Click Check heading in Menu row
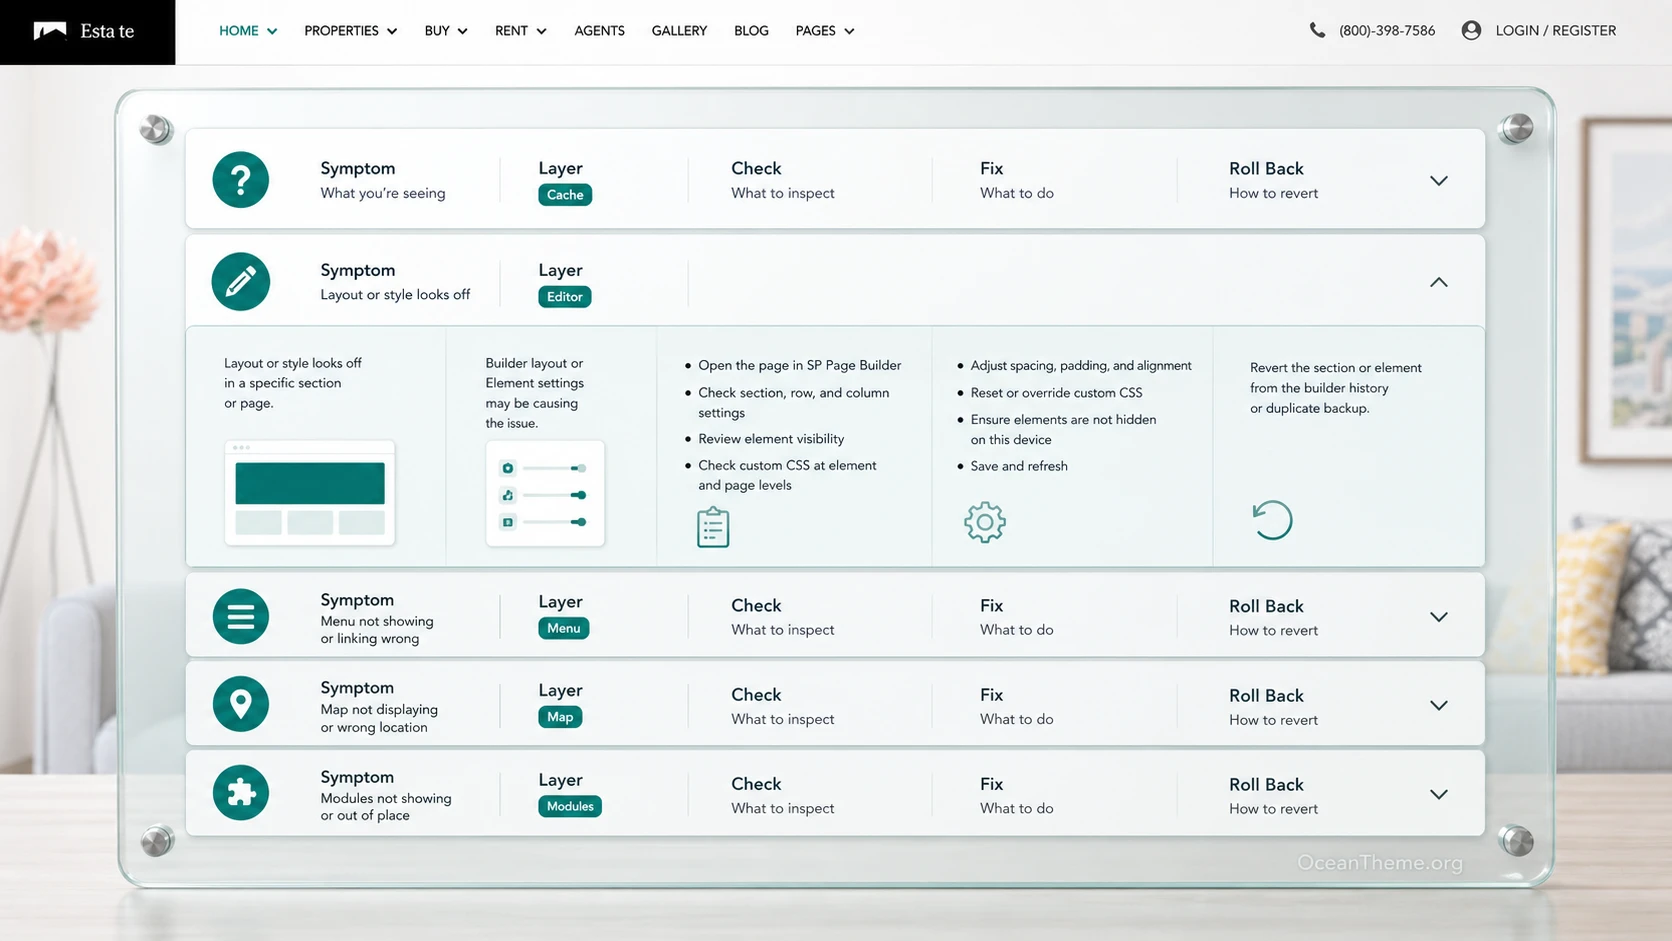Screen dimensions: 1672x941 [756, 606]
